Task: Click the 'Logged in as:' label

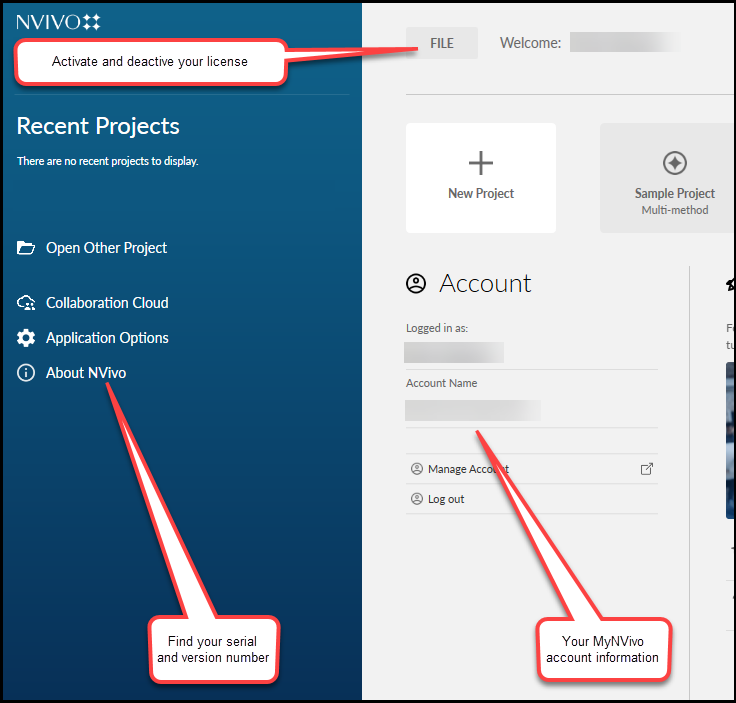Action: tap(437, 328)
